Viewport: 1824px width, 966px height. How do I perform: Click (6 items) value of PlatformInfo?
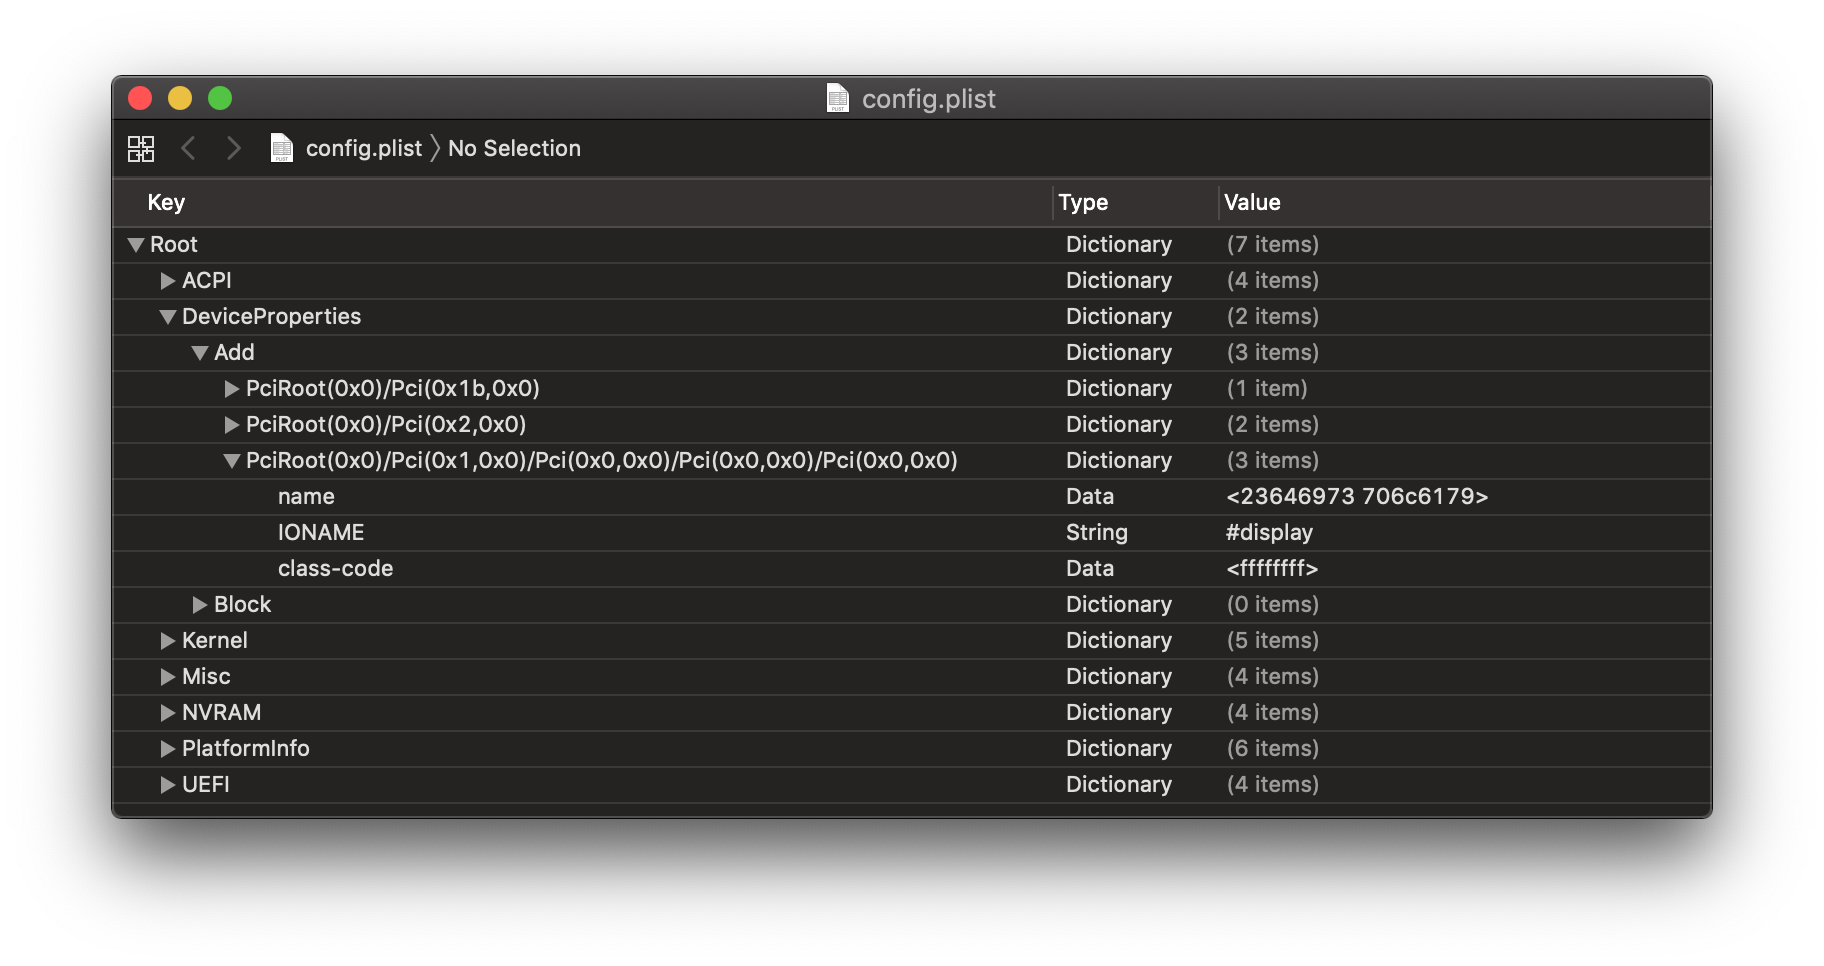(1273, 749)
